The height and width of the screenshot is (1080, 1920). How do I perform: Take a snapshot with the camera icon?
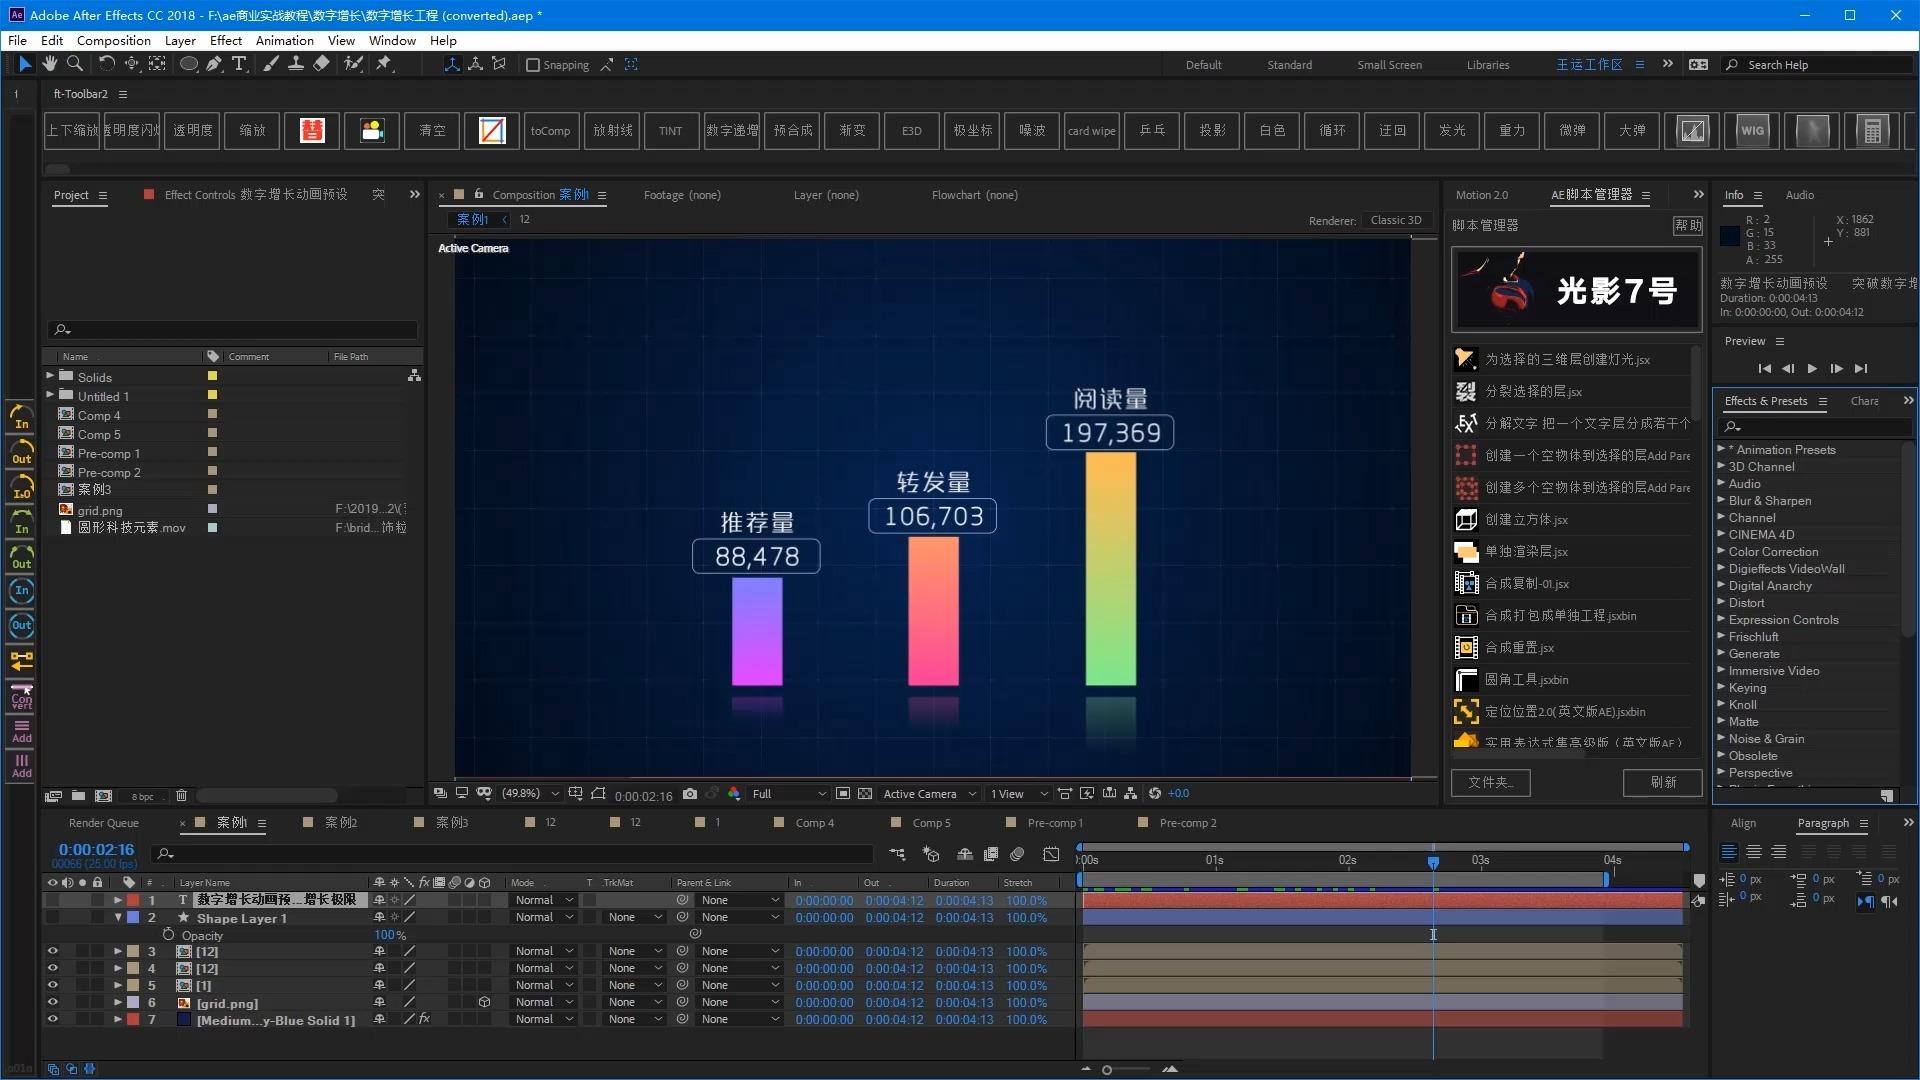[x=690, y=794]
